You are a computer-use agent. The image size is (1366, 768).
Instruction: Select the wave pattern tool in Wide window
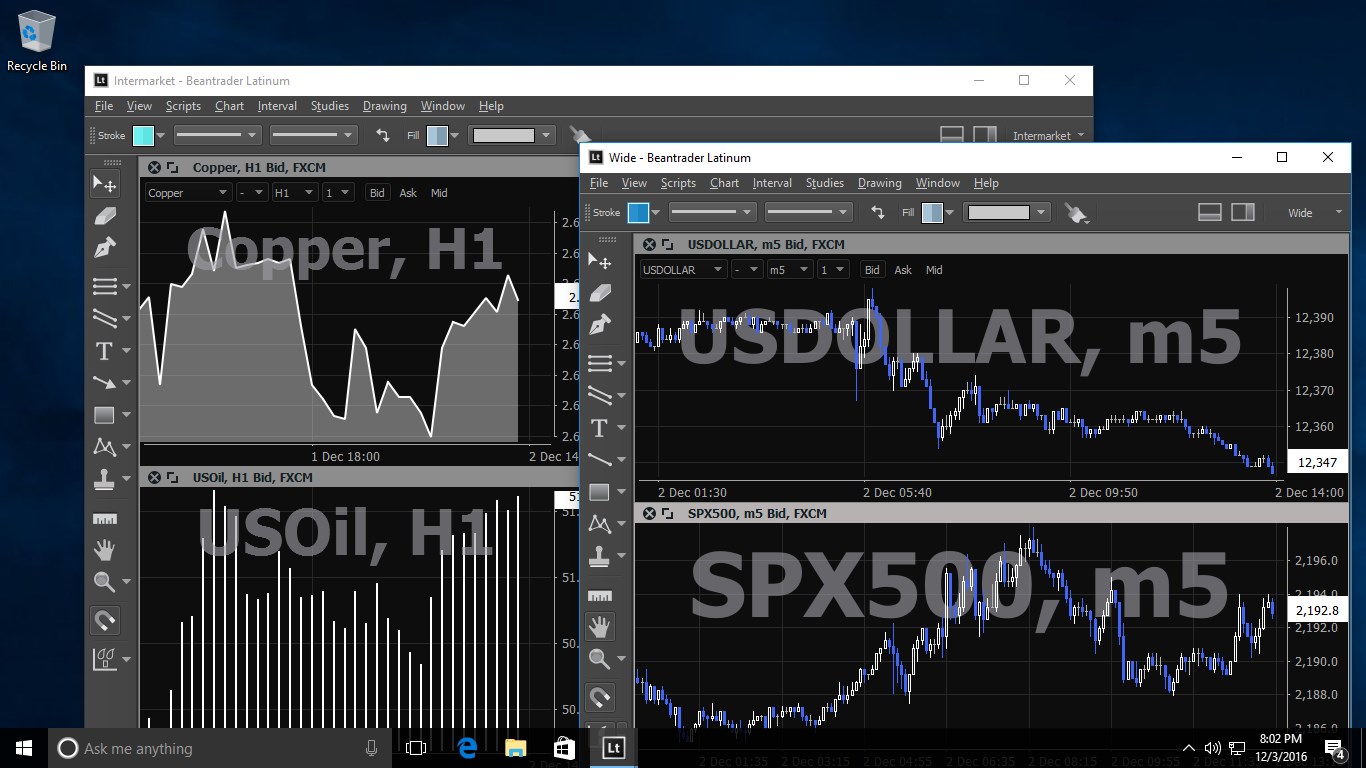(x=599, y=524)
